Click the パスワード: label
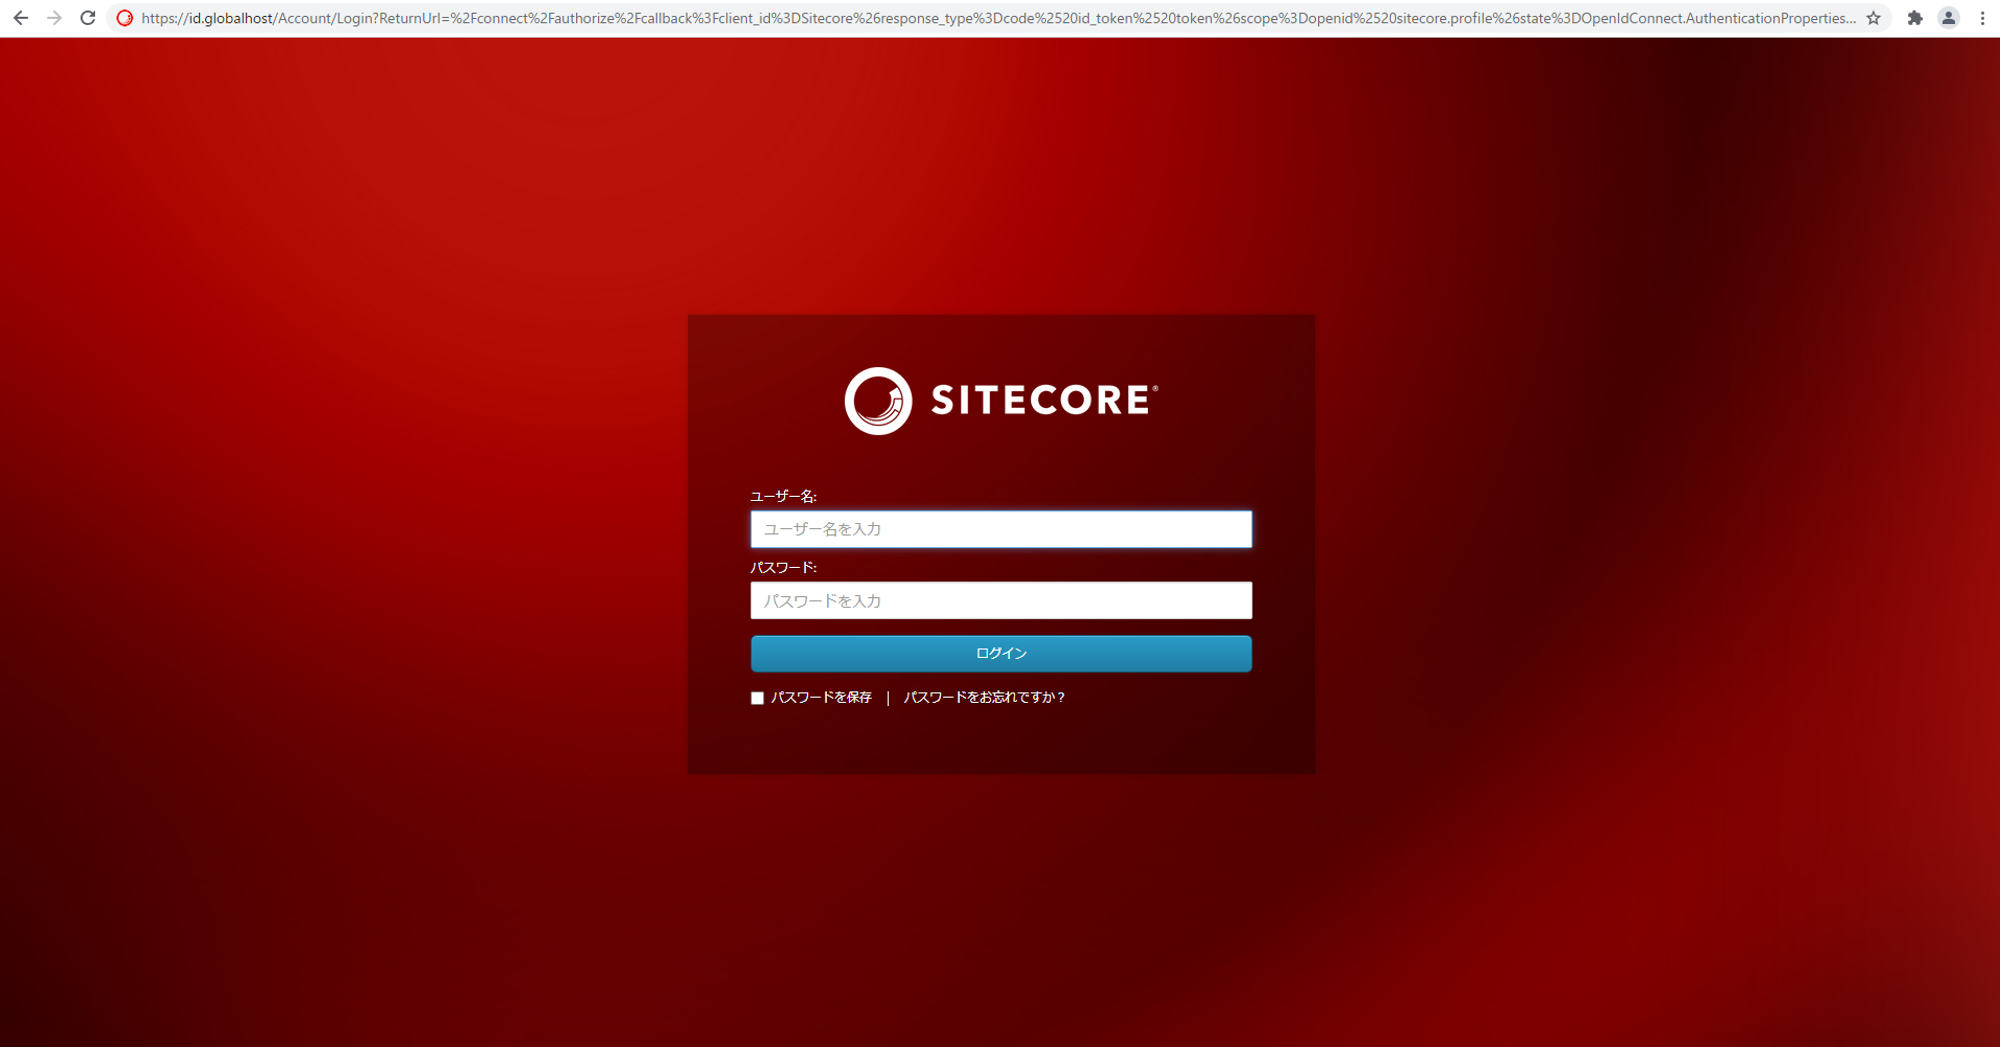This screenshot has width=2000, height=1047. 783,567
